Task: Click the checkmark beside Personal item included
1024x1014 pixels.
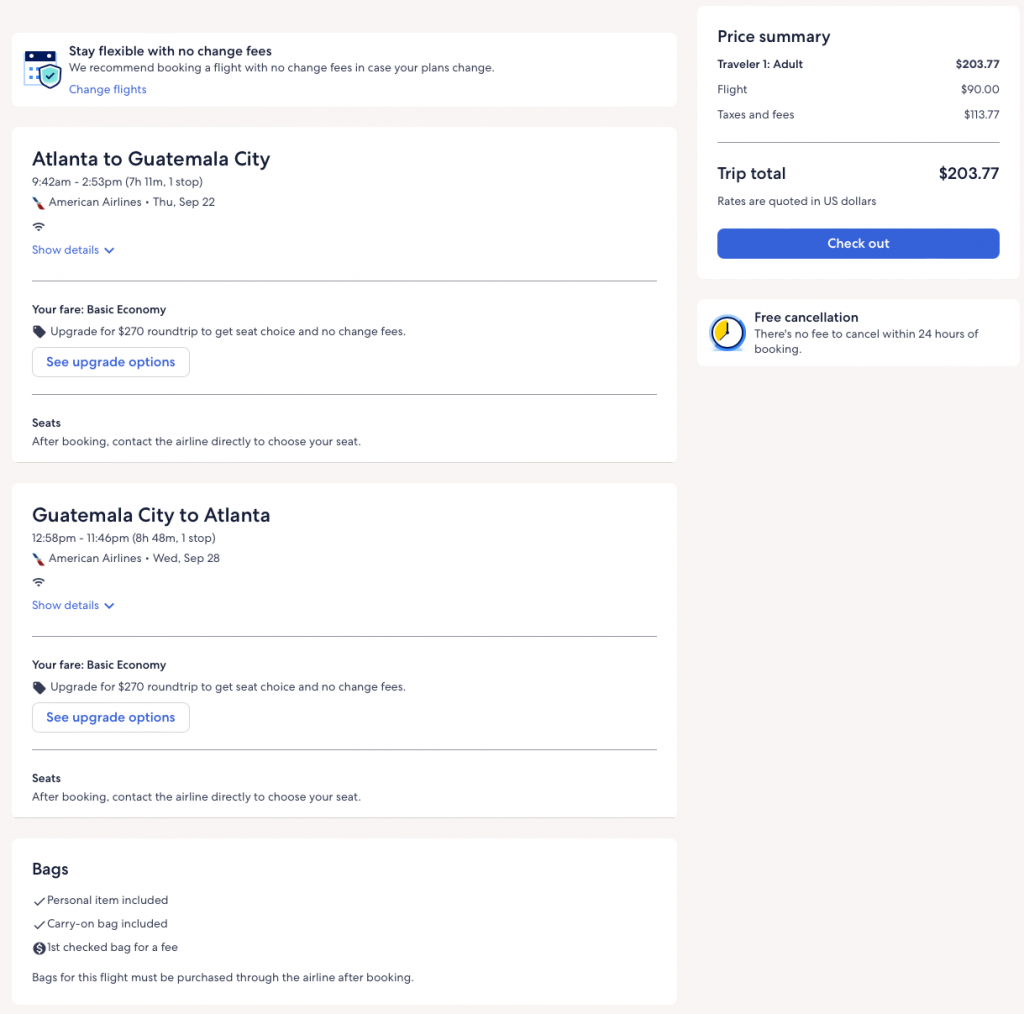Action: 39,901
